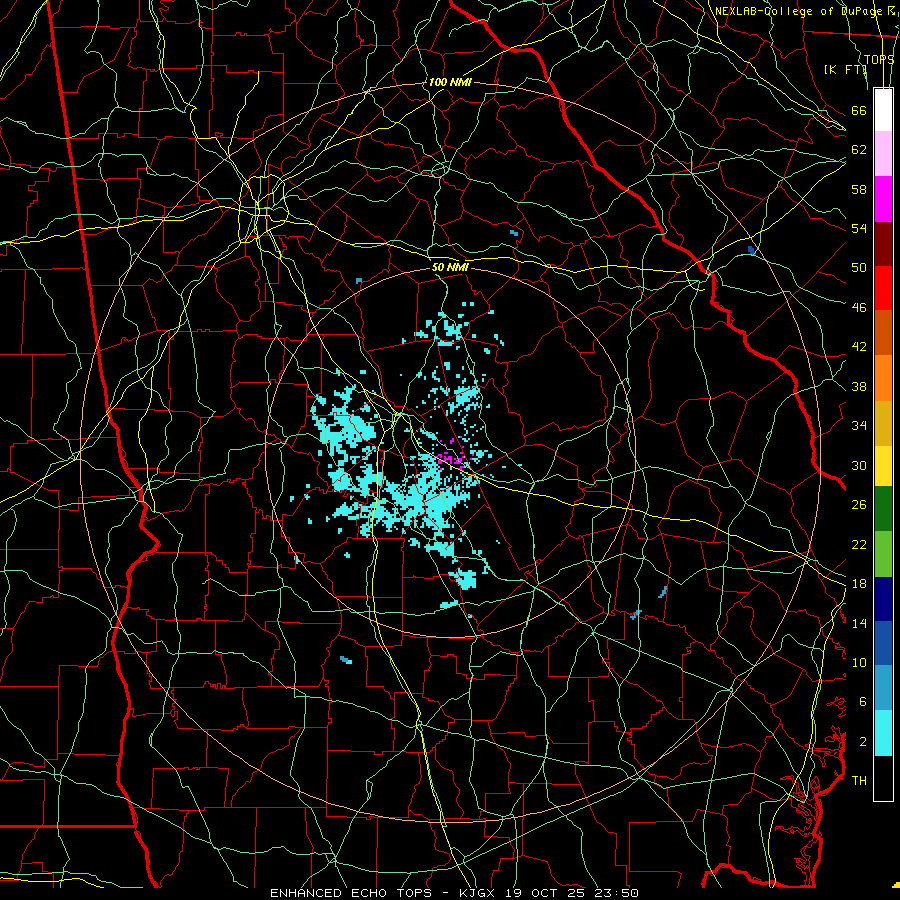Image resolution: width=900 pixels, height=900 pixels.
Task: Click the legend value "22"
Action: coord(859,544)
